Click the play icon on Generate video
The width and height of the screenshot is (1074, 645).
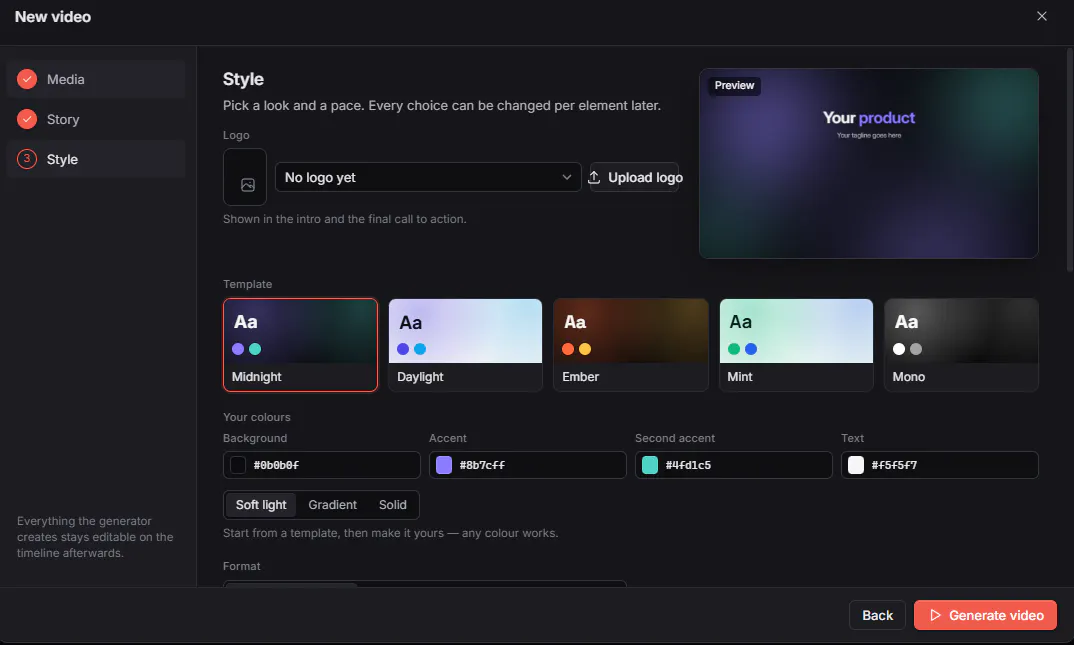935,616
